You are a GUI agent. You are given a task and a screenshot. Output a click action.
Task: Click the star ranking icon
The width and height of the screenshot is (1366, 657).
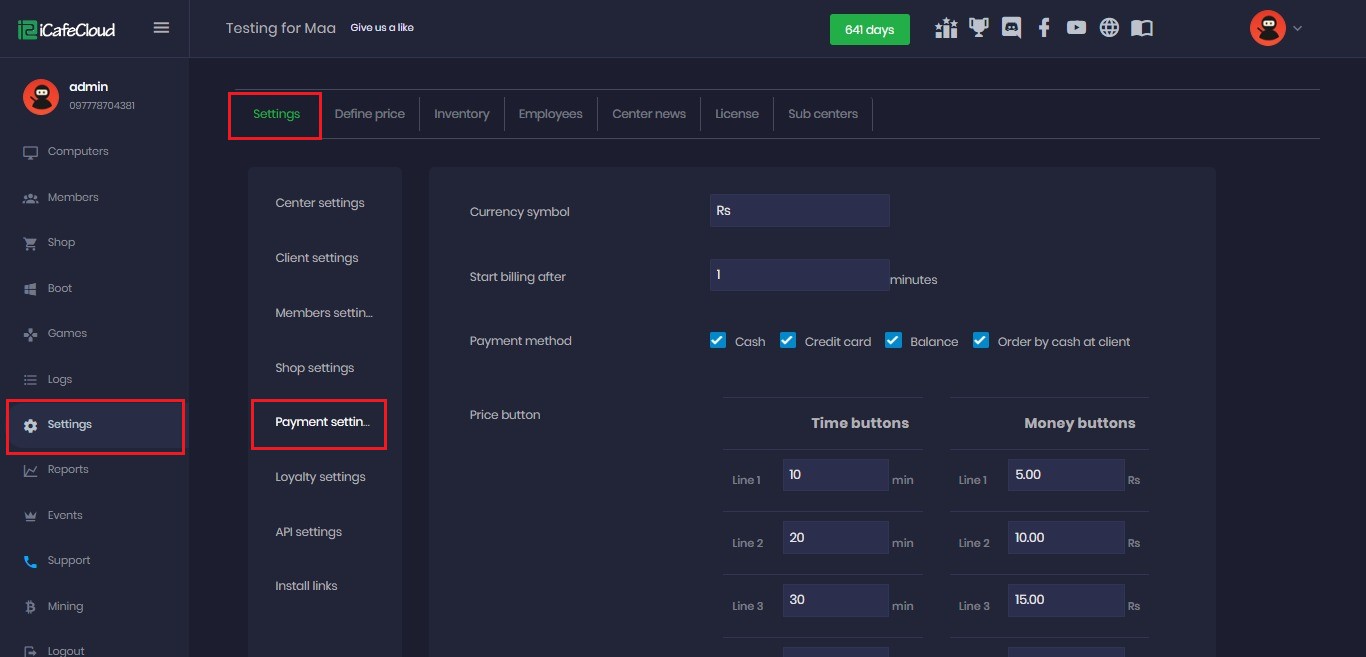tap(946, 28)
